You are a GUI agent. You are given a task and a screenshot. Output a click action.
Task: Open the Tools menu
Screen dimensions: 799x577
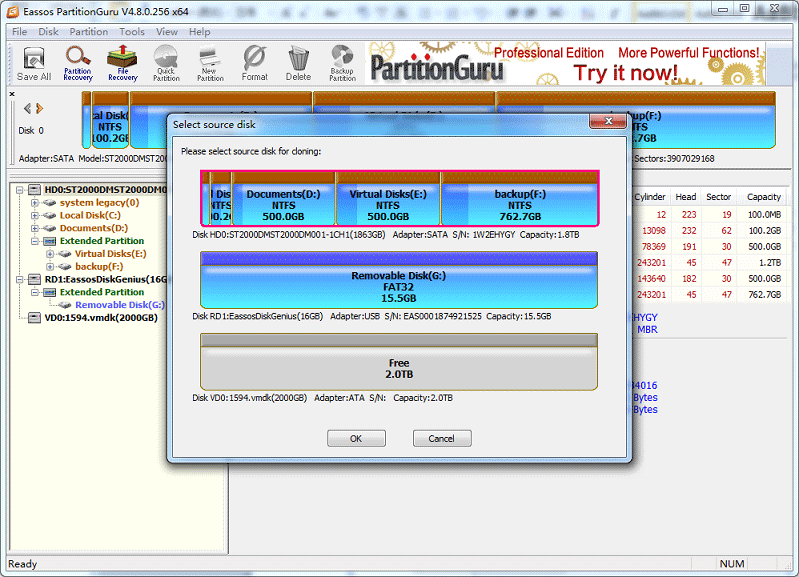[x=132, y=32]
